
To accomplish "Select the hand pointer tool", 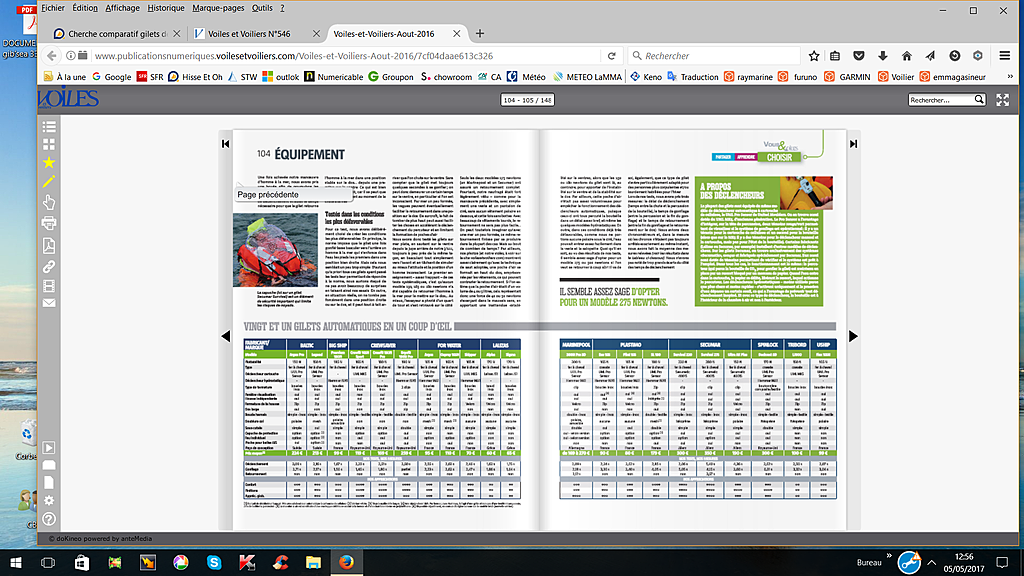I will 49,202.
